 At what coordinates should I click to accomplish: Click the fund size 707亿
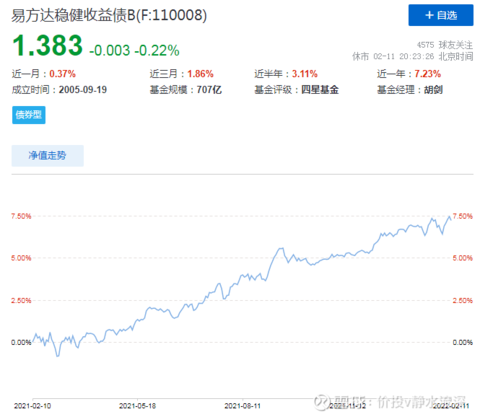[x=209, y=90]
